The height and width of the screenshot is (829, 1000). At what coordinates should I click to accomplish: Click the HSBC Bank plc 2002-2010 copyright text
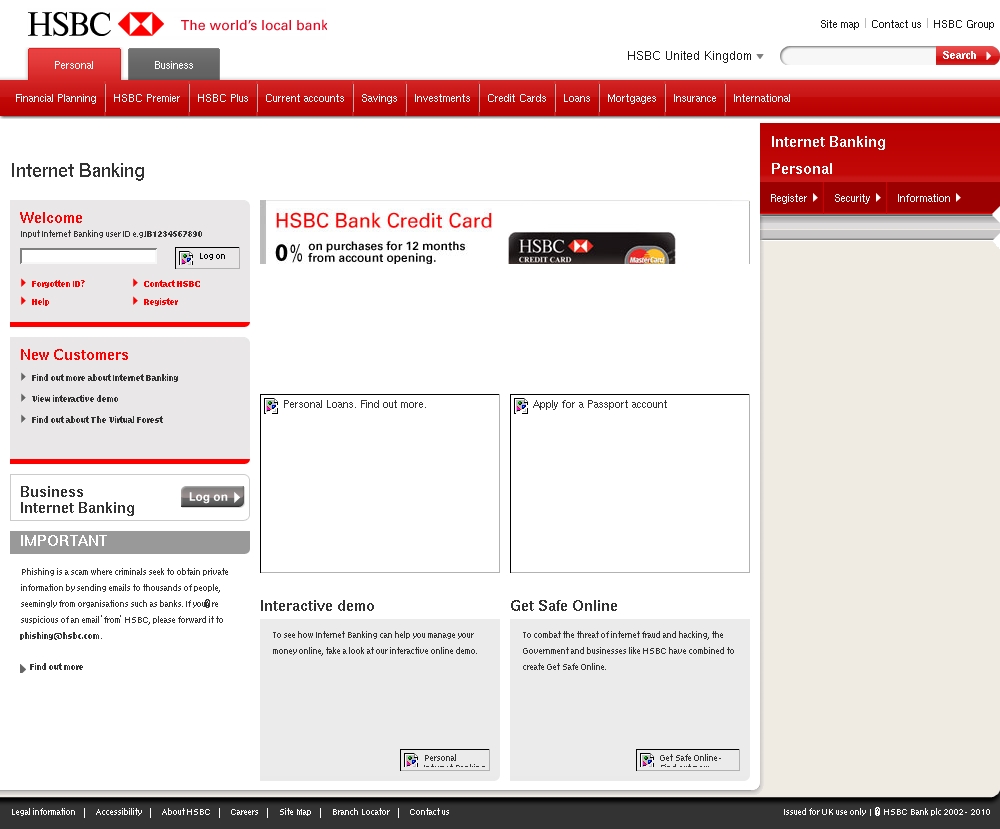[x=936, y=812]
